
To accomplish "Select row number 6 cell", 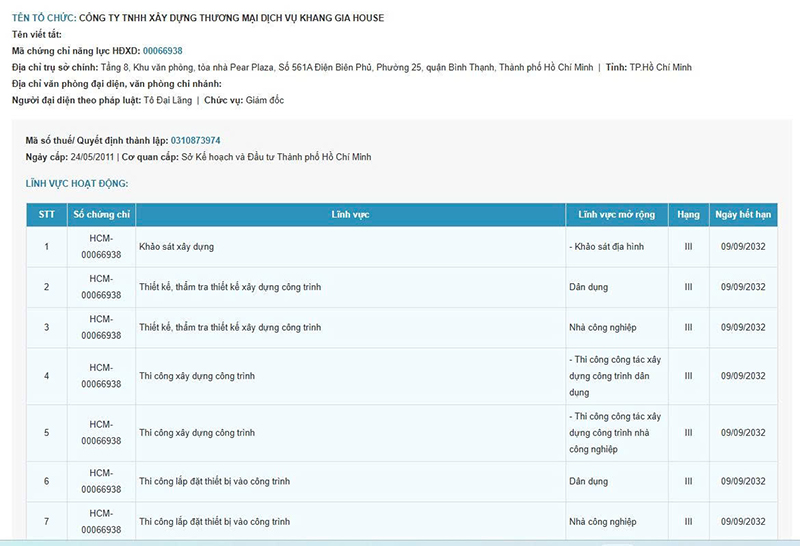I will coord(46,481).
